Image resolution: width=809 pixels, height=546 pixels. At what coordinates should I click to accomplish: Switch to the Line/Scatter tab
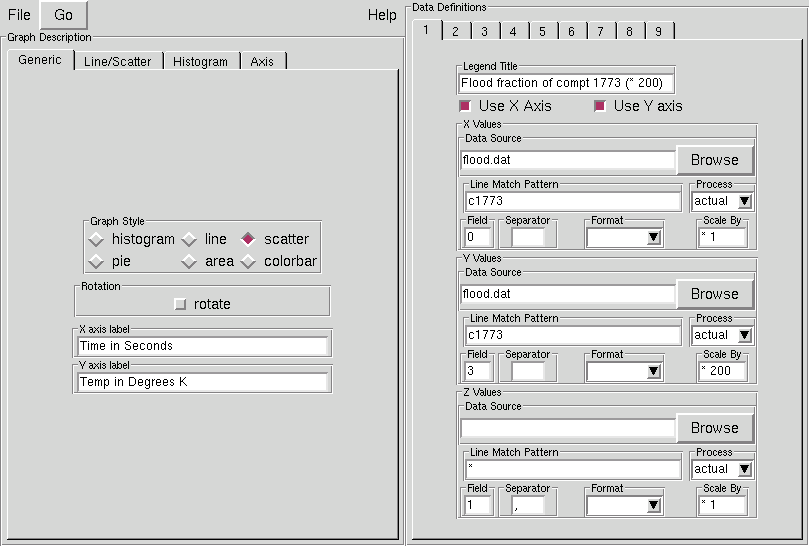[x=117, y=61]
